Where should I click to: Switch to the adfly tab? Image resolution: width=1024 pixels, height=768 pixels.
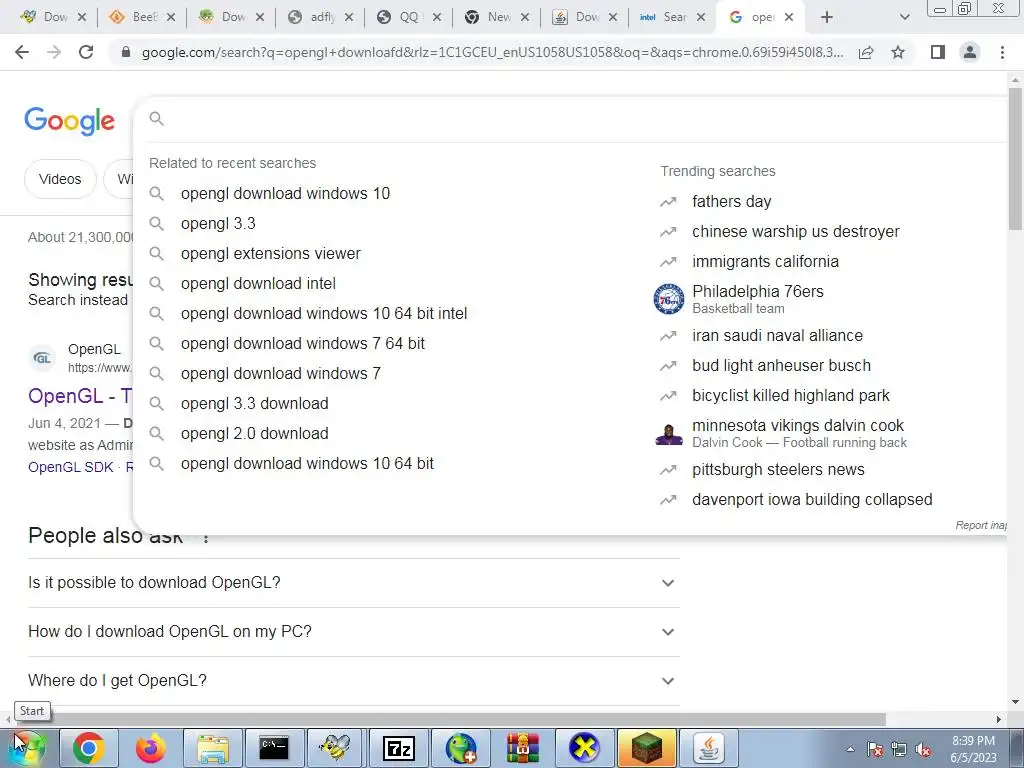click(x=320, y=17)
